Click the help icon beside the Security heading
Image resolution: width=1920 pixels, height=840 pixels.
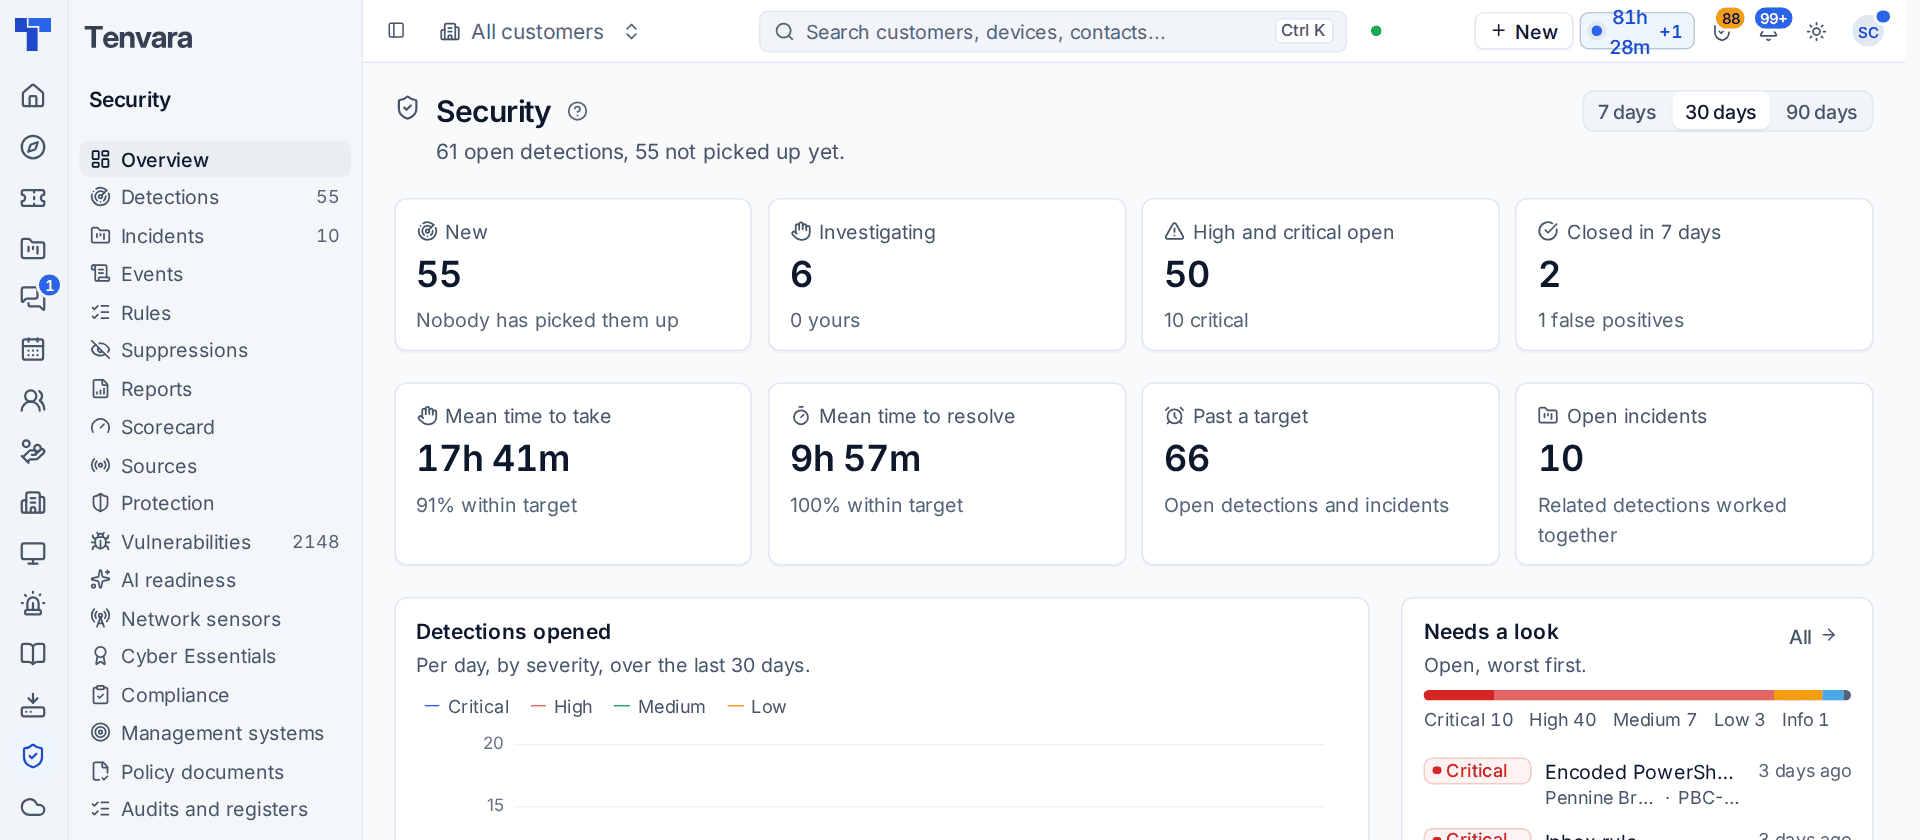click(x=577, y=111)
